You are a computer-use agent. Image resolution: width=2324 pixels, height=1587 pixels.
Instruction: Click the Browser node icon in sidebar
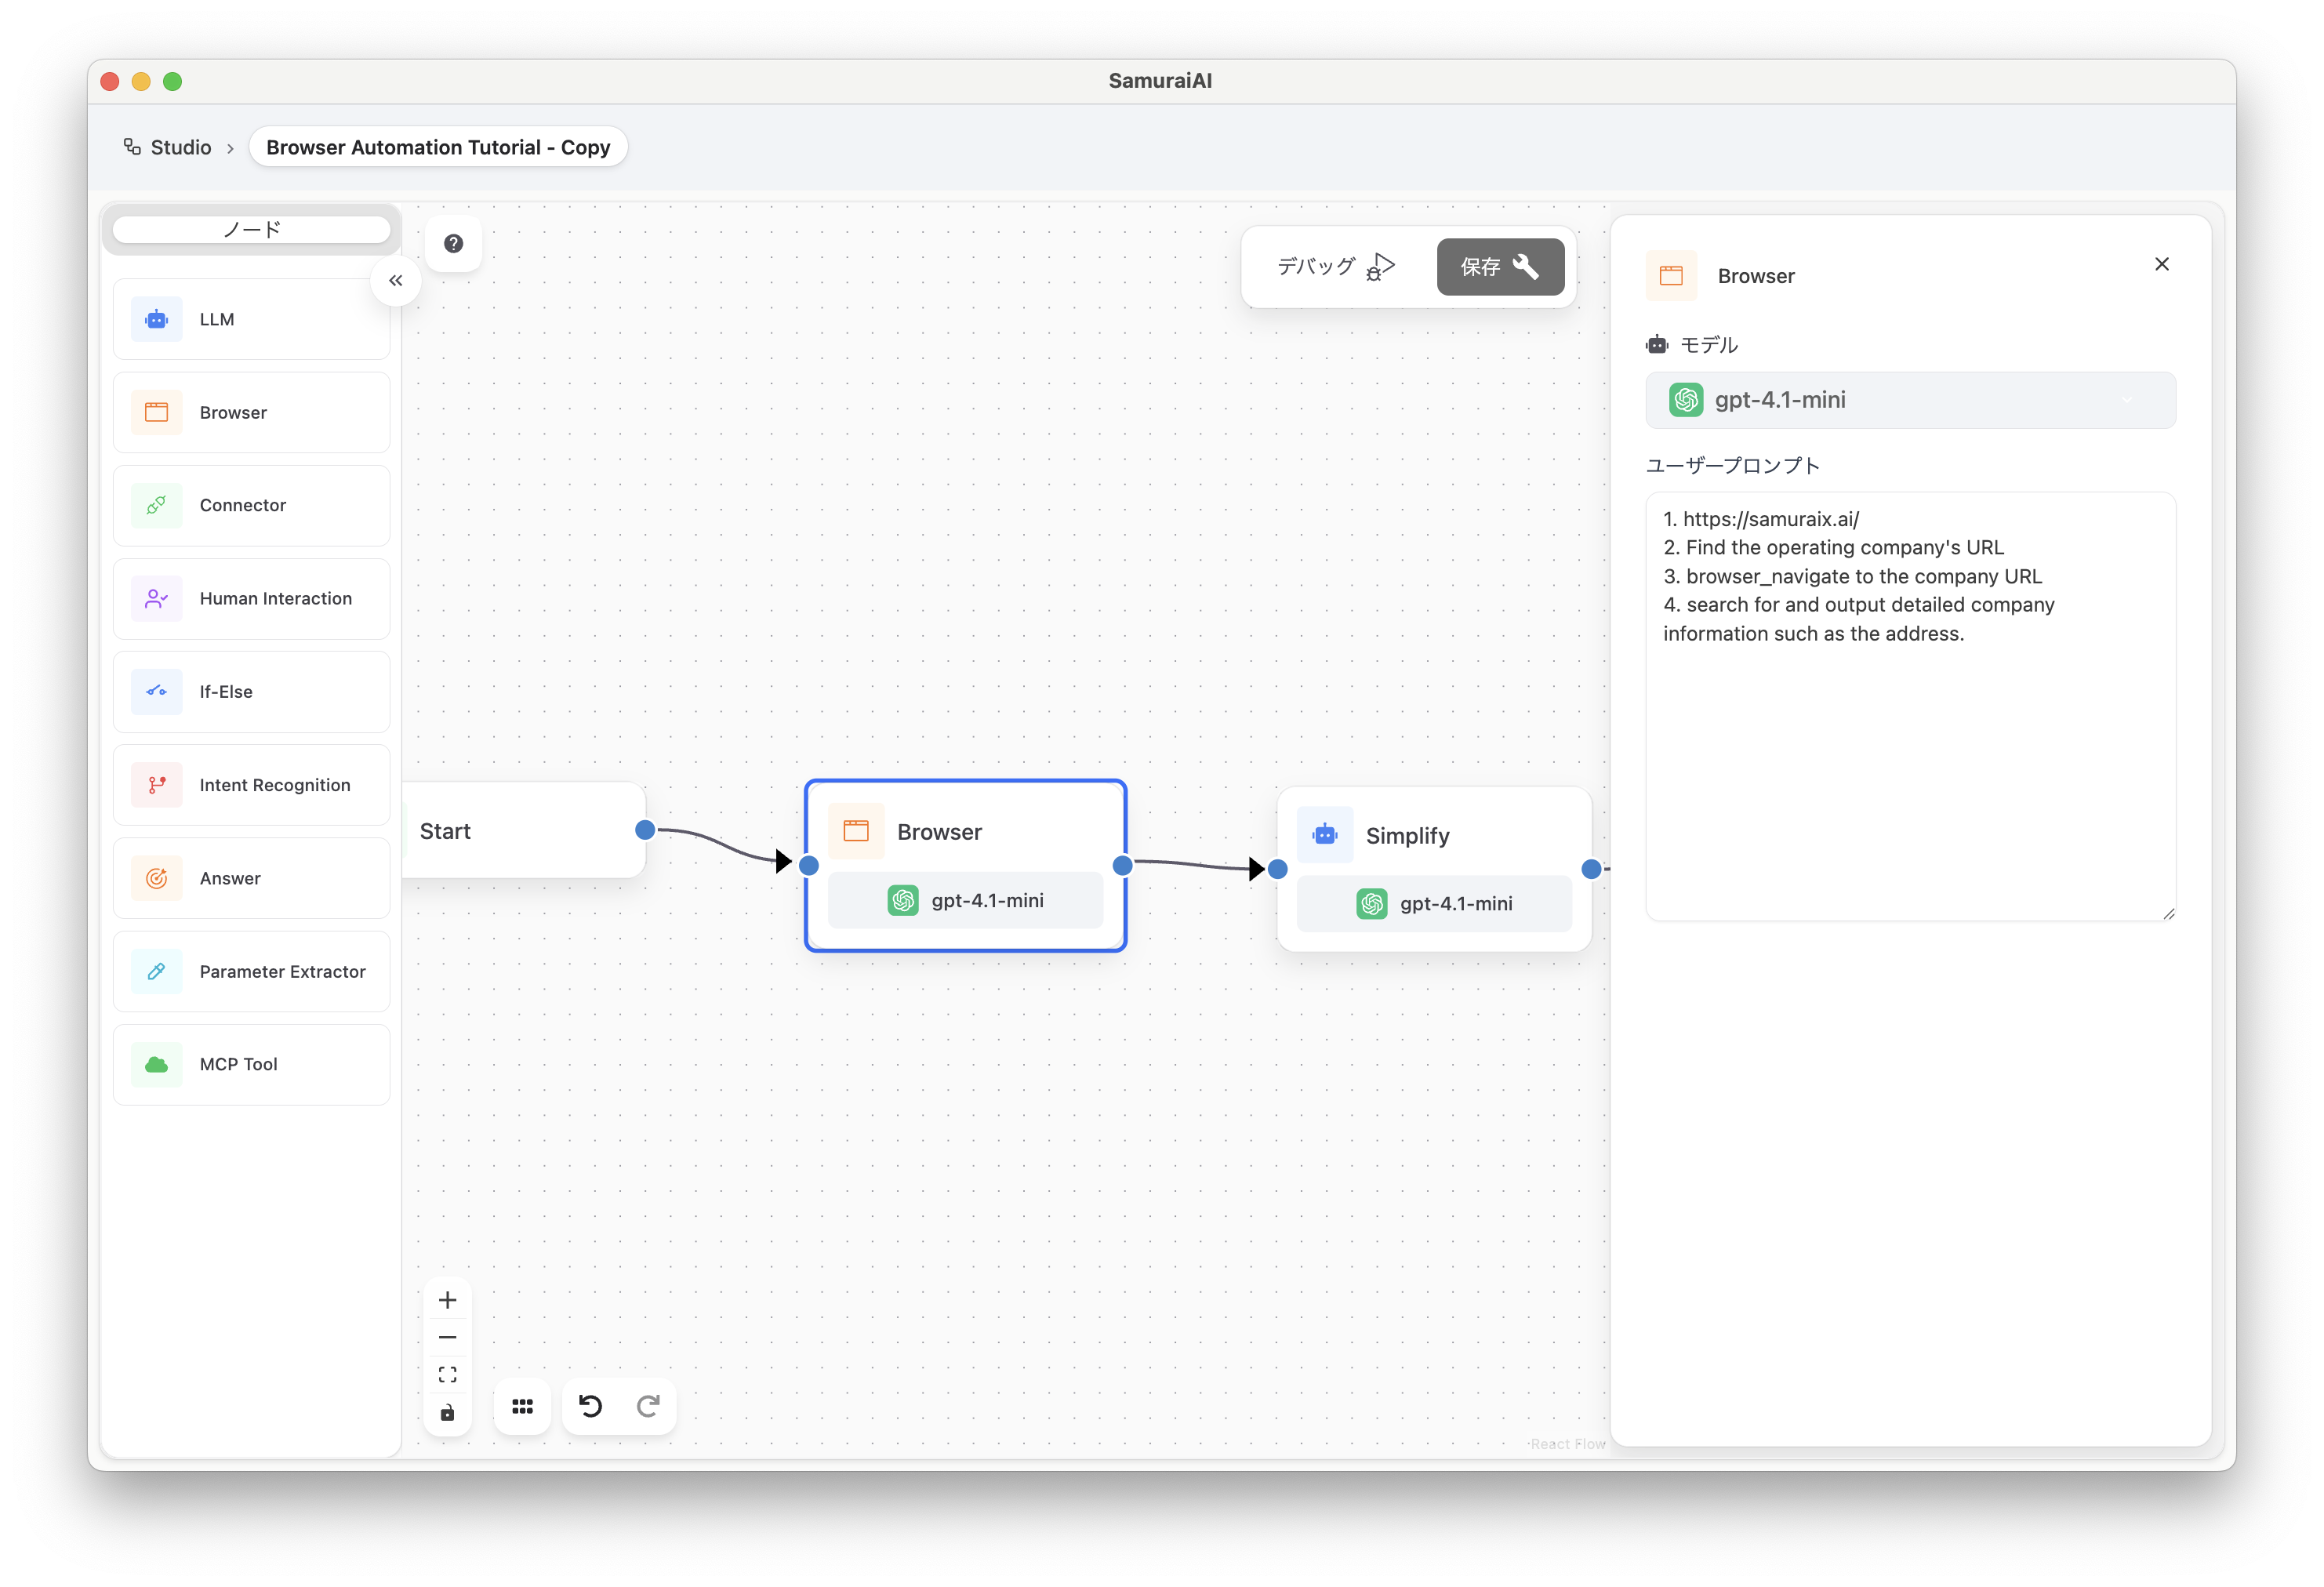tap(156, 412)
